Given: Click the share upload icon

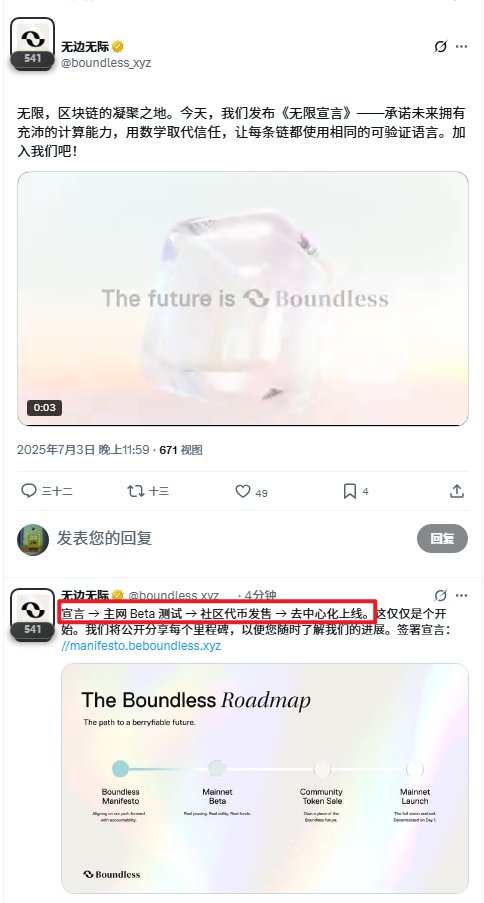Looking at the screenshot, I should pyautogui.click(x=457, y=491).
